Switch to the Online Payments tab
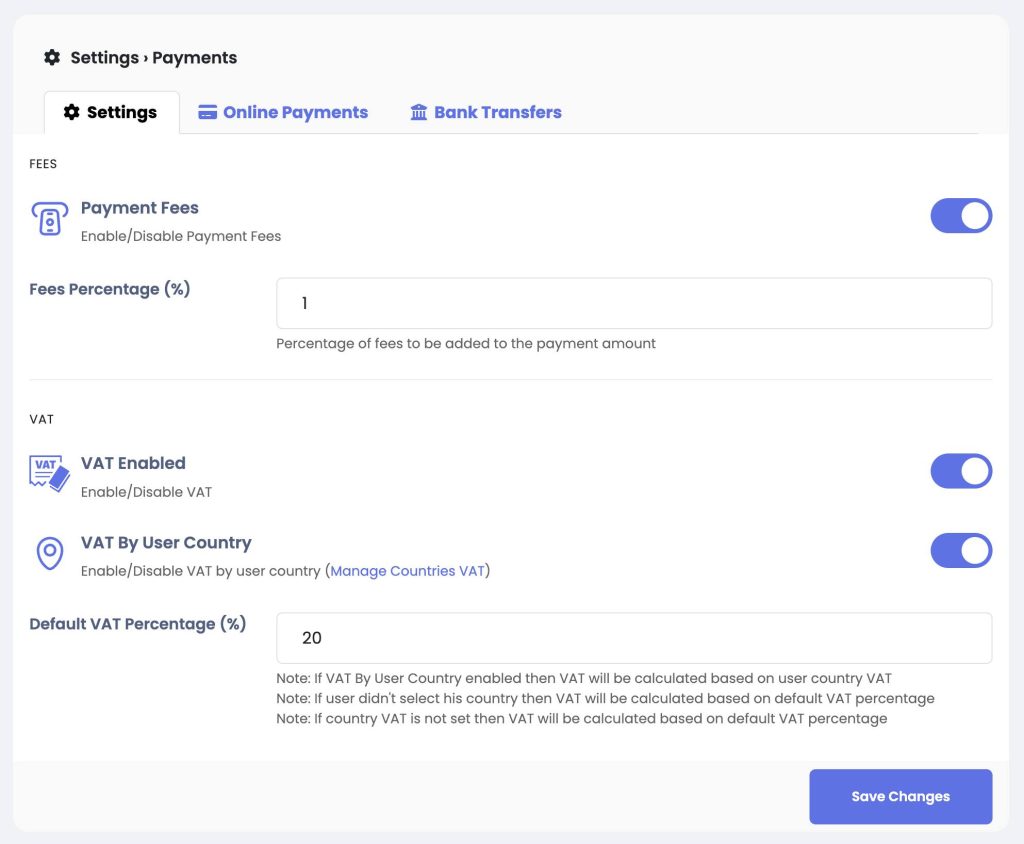Image resolution: width=1024 pixels, height=844 pixels. [x=283, y=112]
